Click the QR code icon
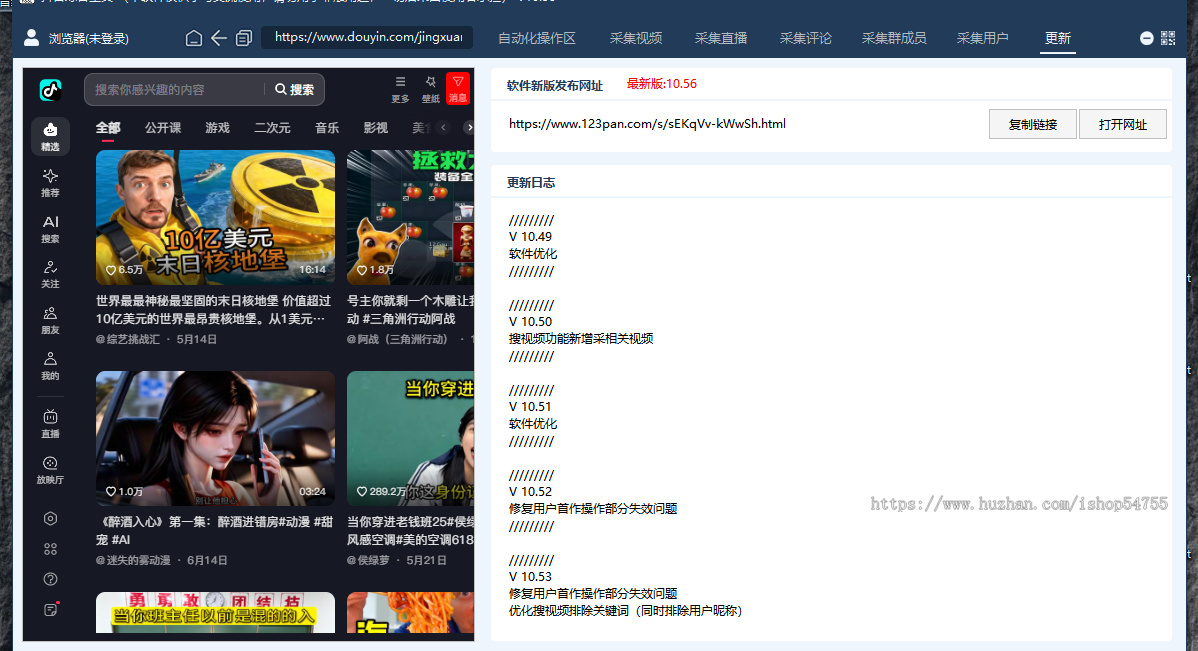1198x651 pixels. pos(1167,38)
